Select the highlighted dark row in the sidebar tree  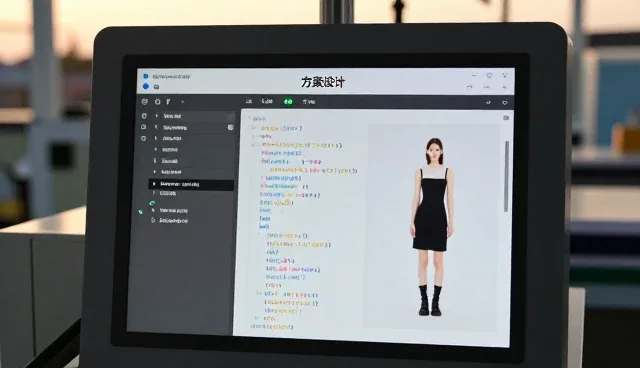(x=191, y=184)
